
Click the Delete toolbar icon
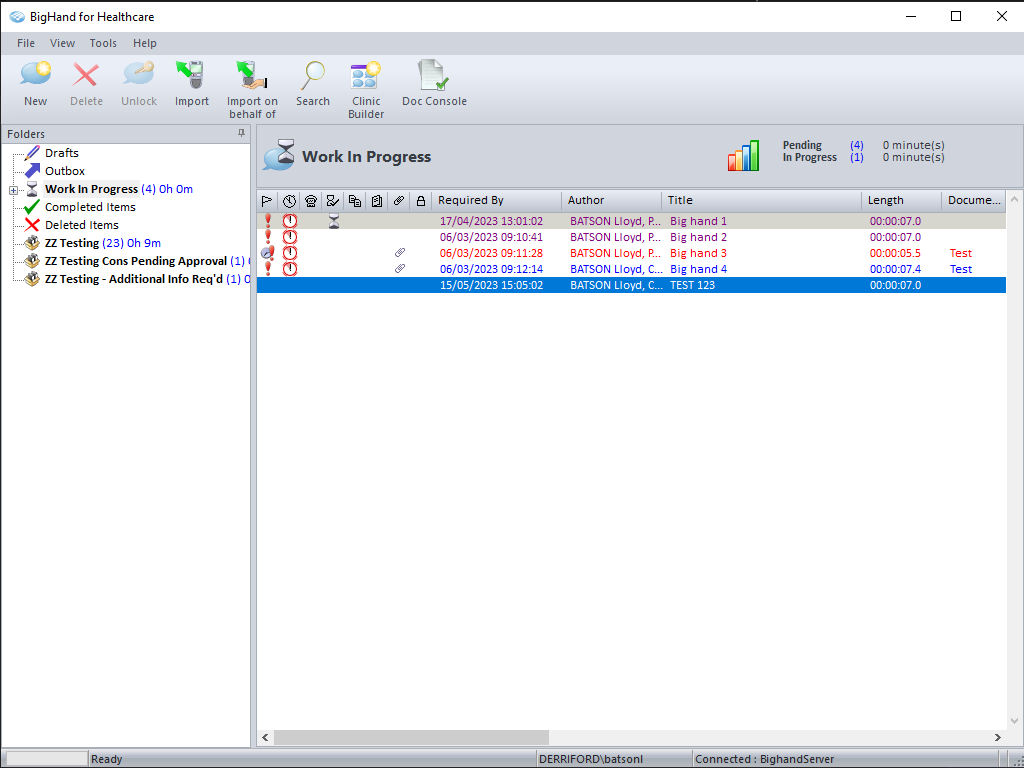[x=86, y=75]
